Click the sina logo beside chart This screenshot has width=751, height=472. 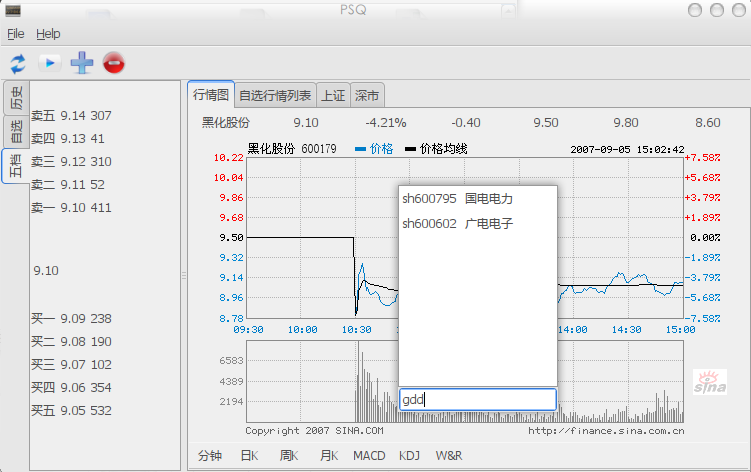point(710,382)
